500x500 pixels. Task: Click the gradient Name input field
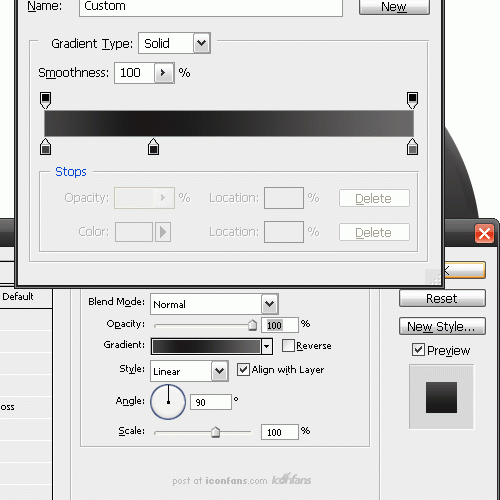(x=211, y=7)
